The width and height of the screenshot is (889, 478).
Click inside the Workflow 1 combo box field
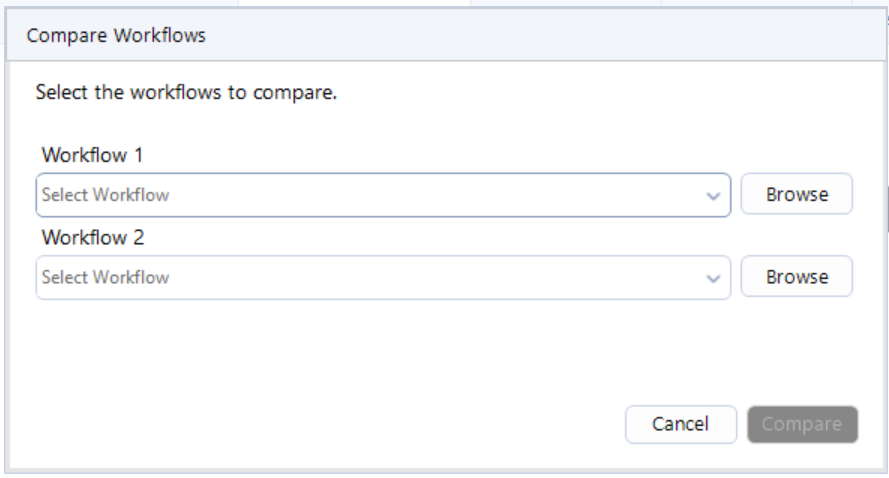tap(400, 196)
